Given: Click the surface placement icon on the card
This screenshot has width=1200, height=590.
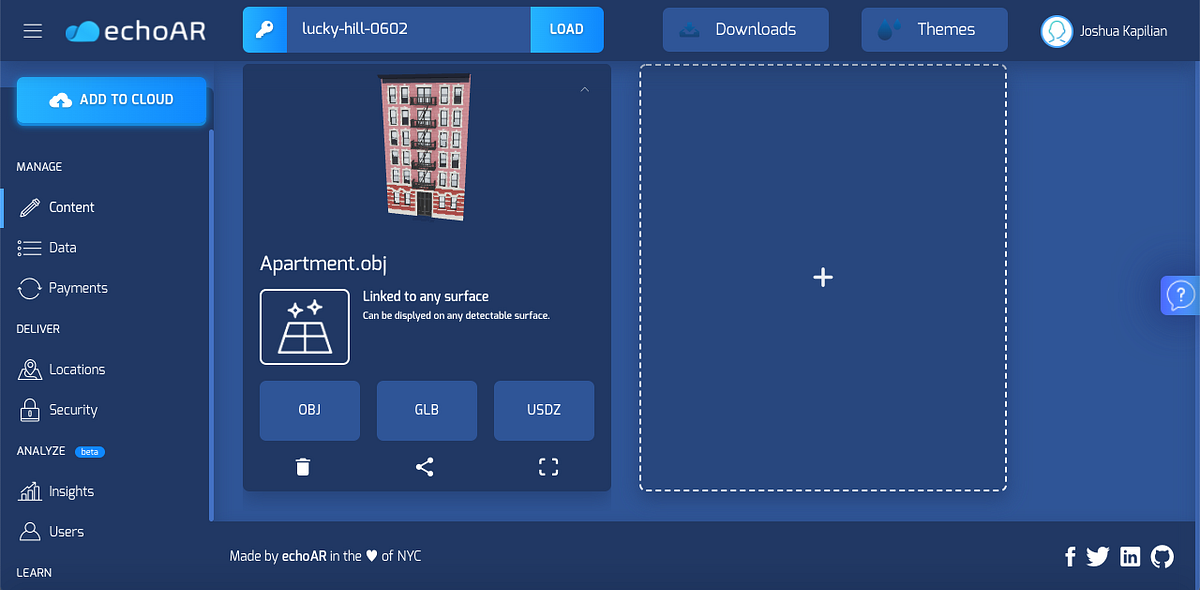Looking at the screenshot, I should [x=305, y=327].
